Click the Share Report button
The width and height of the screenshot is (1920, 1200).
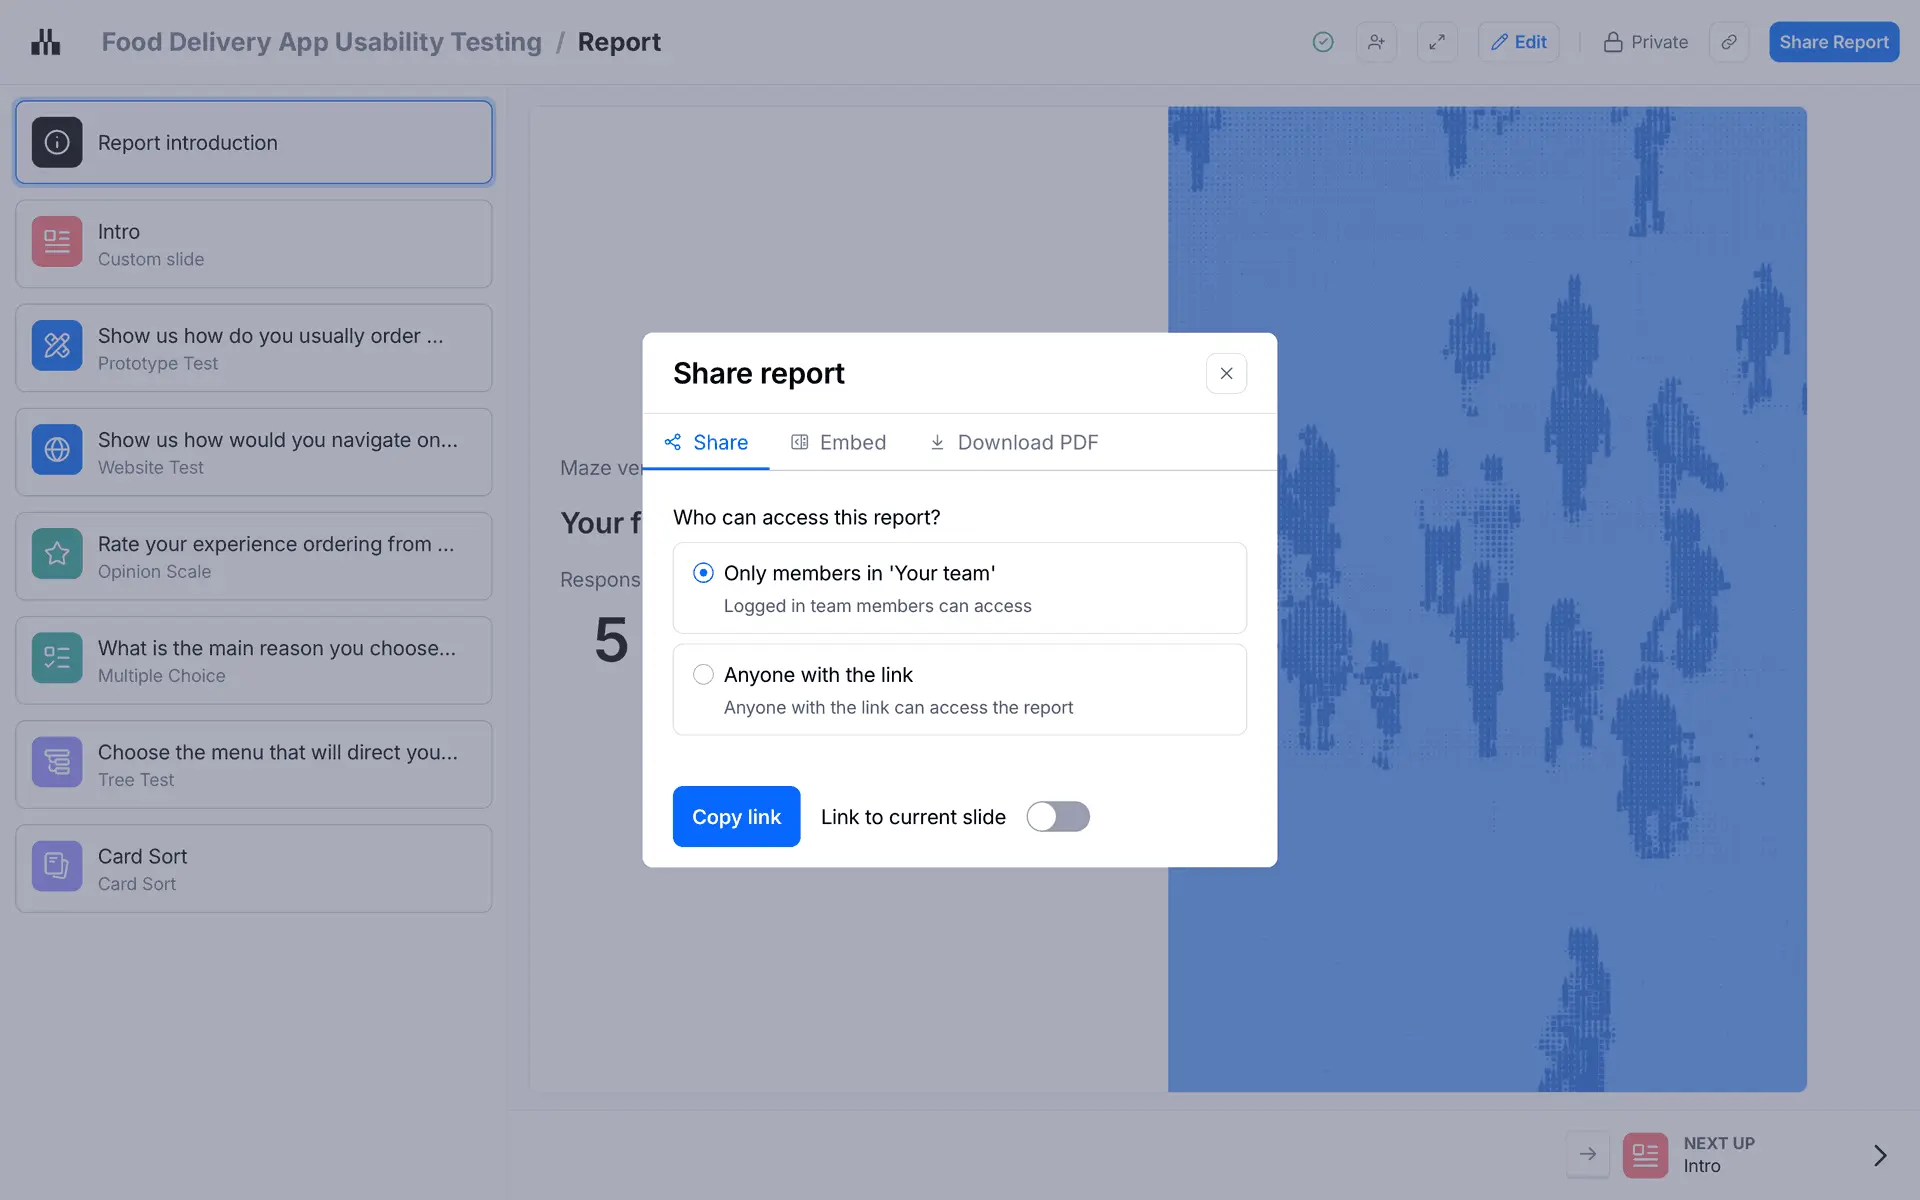click(1833, 42)
